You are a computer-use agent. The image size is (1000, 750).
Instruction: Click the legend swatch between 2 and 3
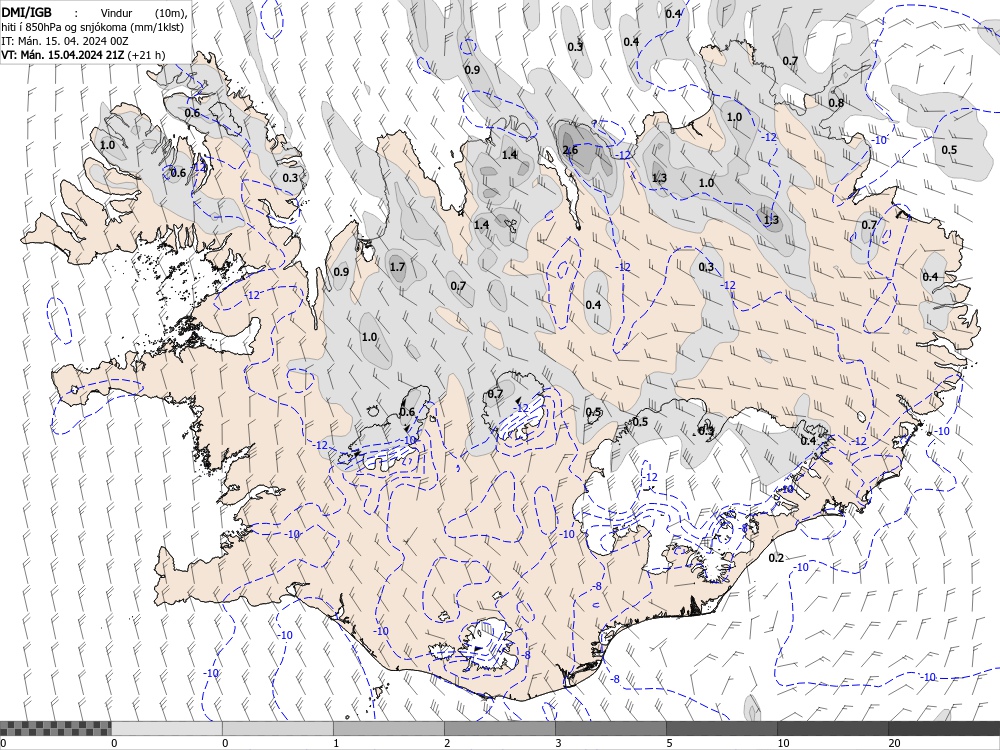[x=500, y=728]
